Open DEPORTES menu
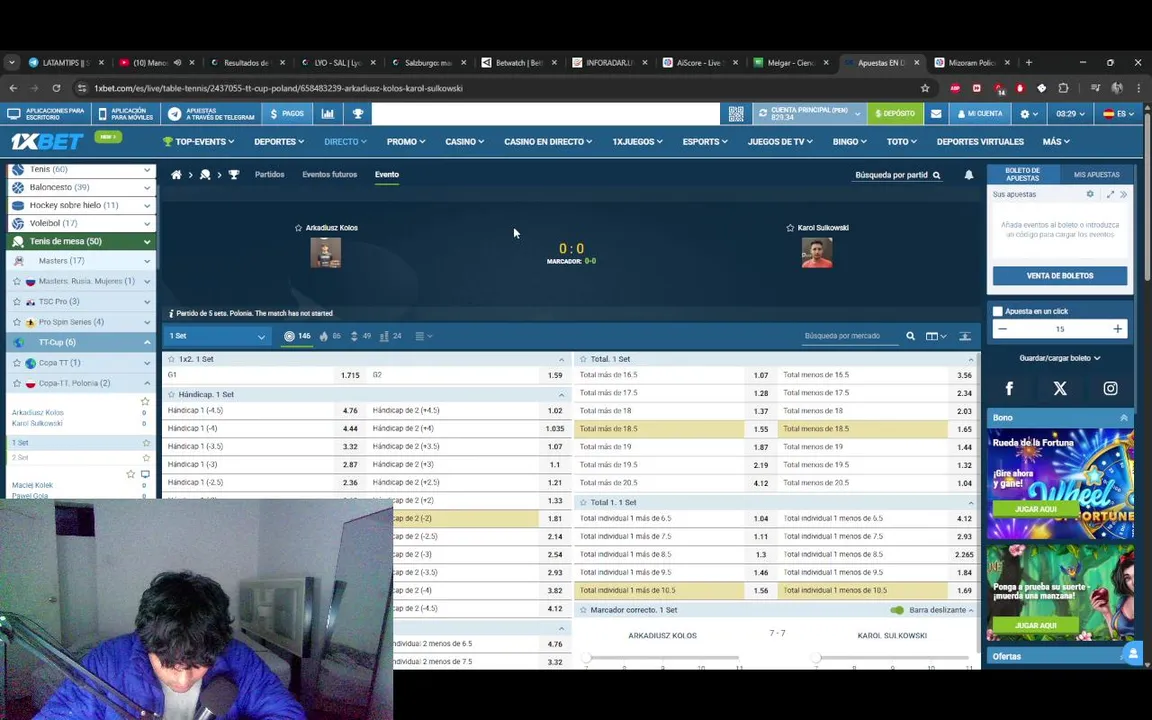This screenshot has width=1152, height=720. [x=279, y=141]
